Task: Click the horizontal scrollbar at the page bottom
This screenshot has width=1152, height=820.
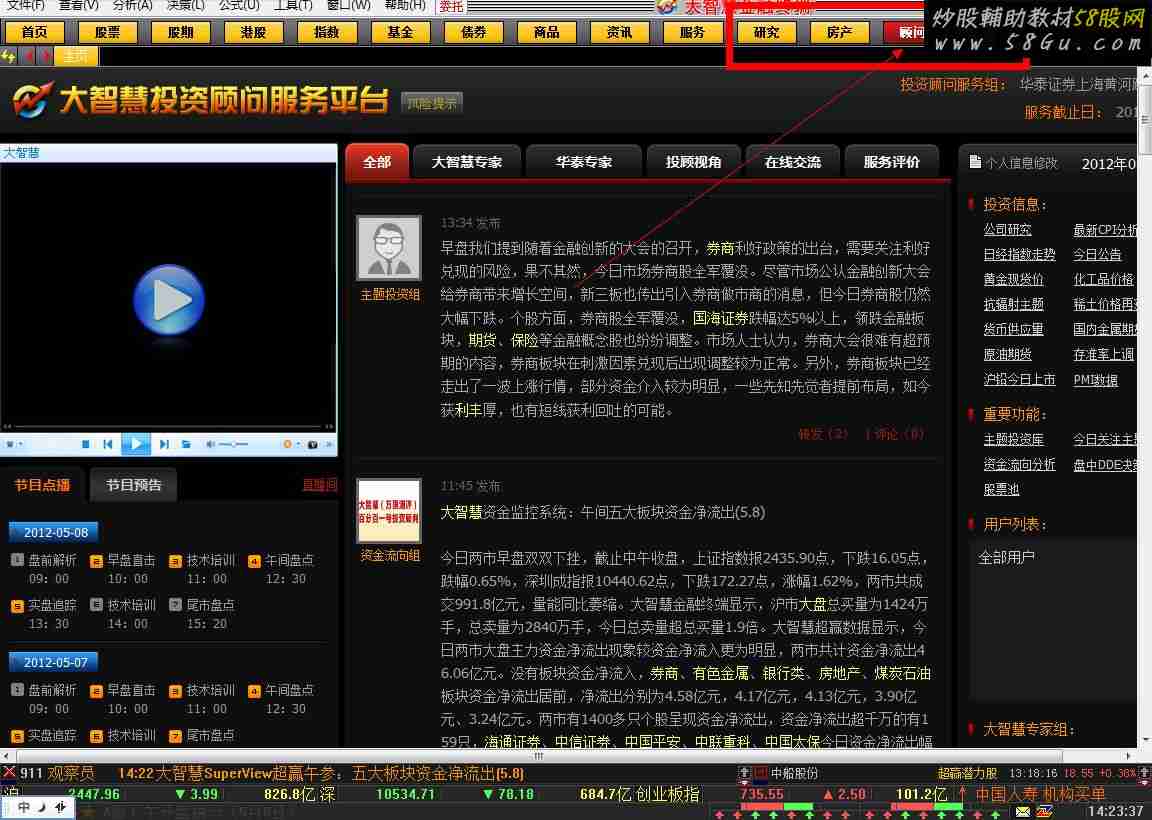Action: click(x=537, y=756)
